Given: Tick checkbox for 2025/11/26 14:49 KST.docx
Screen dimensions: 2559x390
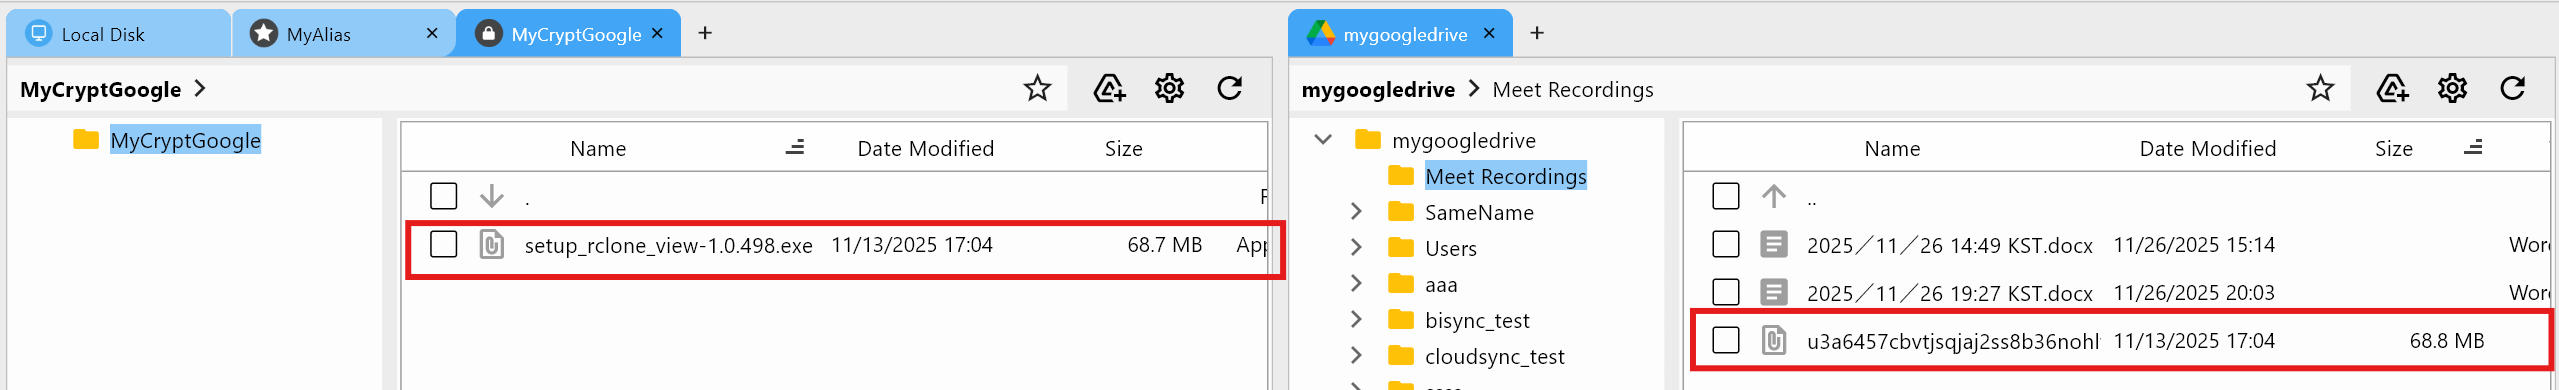Looking at the screenshot, I should coord(1726,244).
